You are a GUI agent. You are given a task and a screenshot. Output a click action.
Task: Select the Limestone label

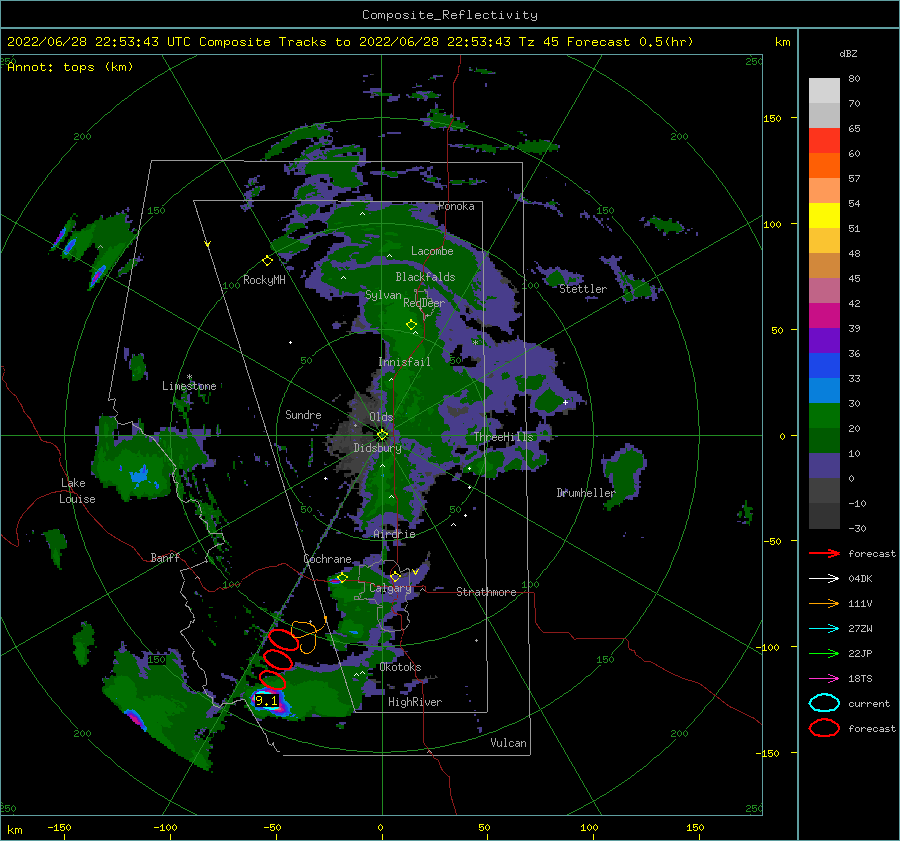[189, 386]
